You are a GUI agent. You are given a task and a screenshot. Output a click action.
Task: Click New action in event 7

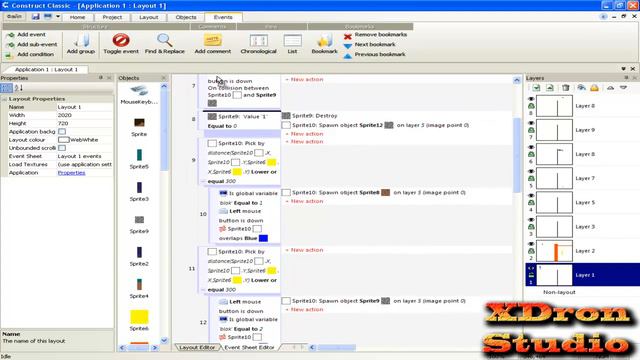pyautogui.click(x=304, y=79)
